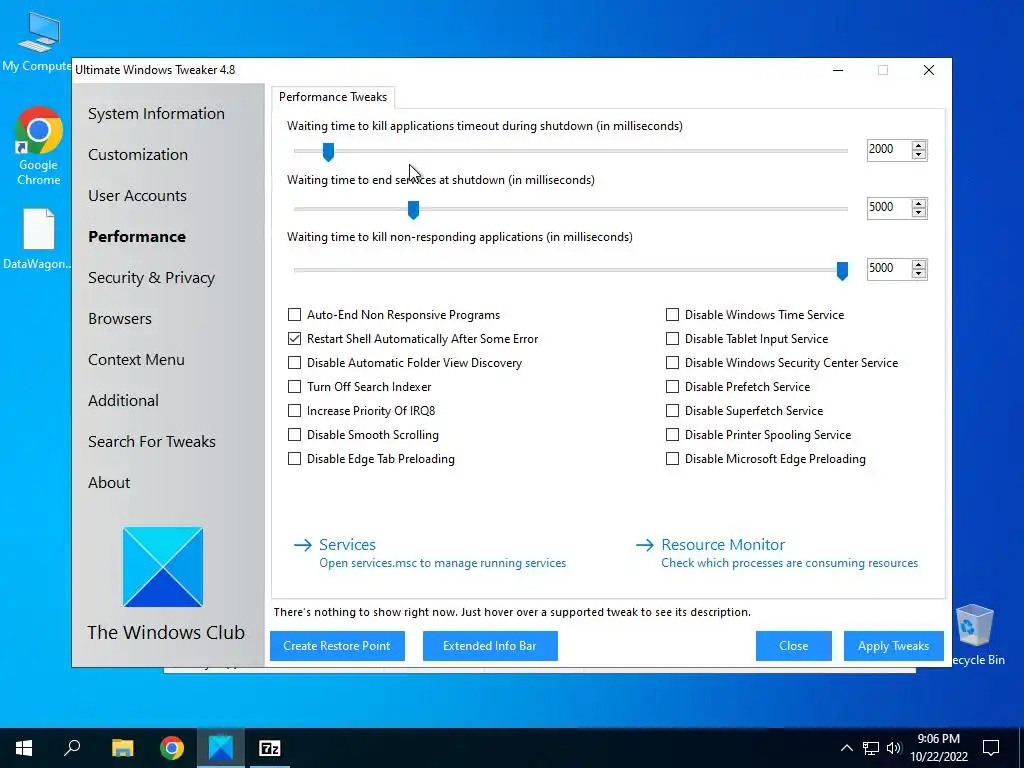Open network status tray icon
The width and height of the screenshot is (1024, 768).
[x=871, y=748]
